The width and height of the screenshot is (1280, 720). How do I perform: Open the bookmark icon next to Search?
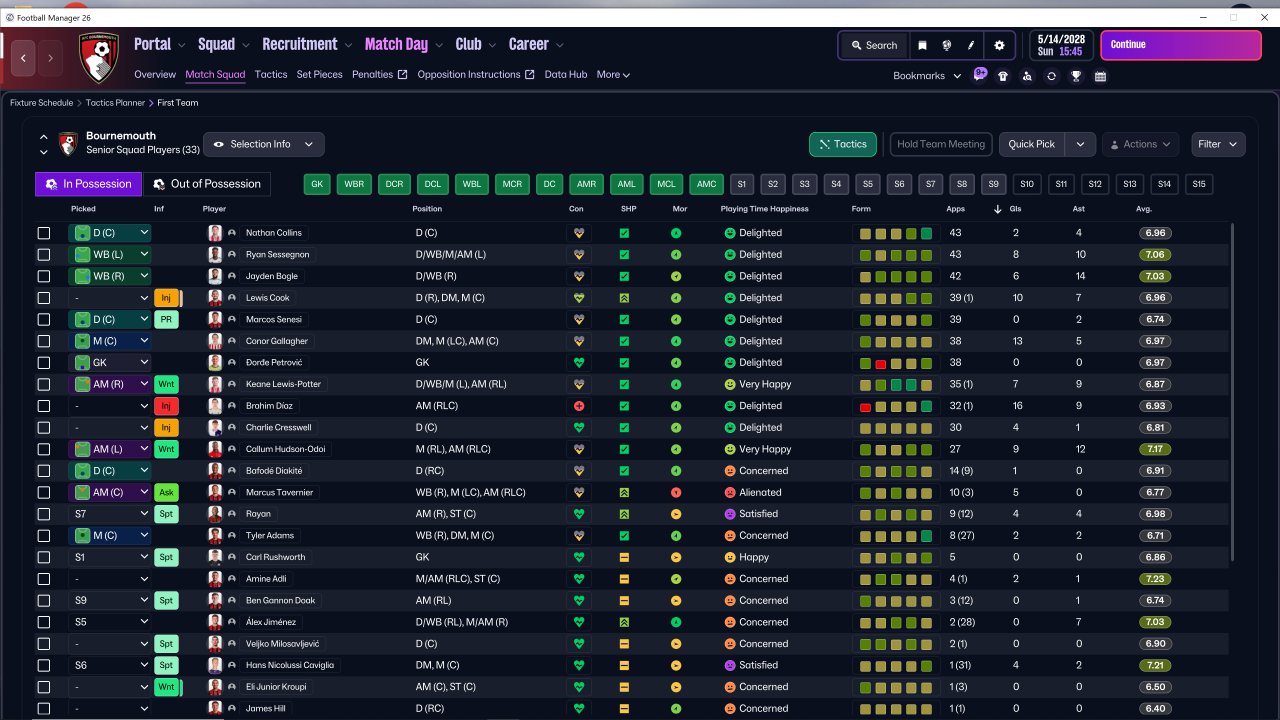point(922,45)
